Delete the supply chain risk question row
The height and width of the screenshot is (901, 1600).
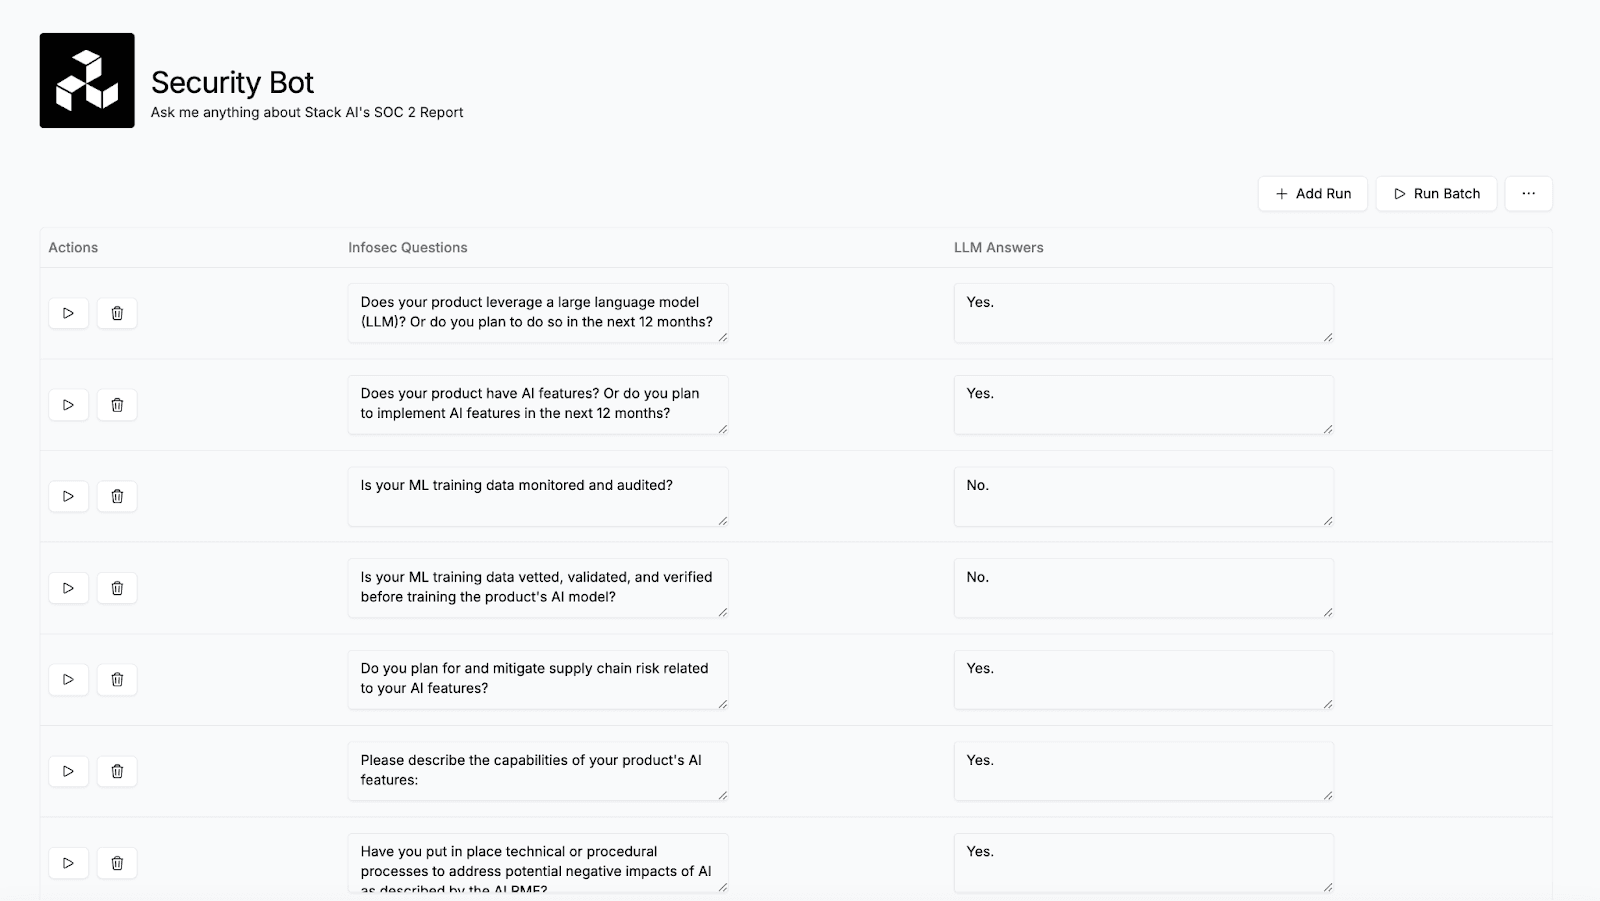pos(117,680)
